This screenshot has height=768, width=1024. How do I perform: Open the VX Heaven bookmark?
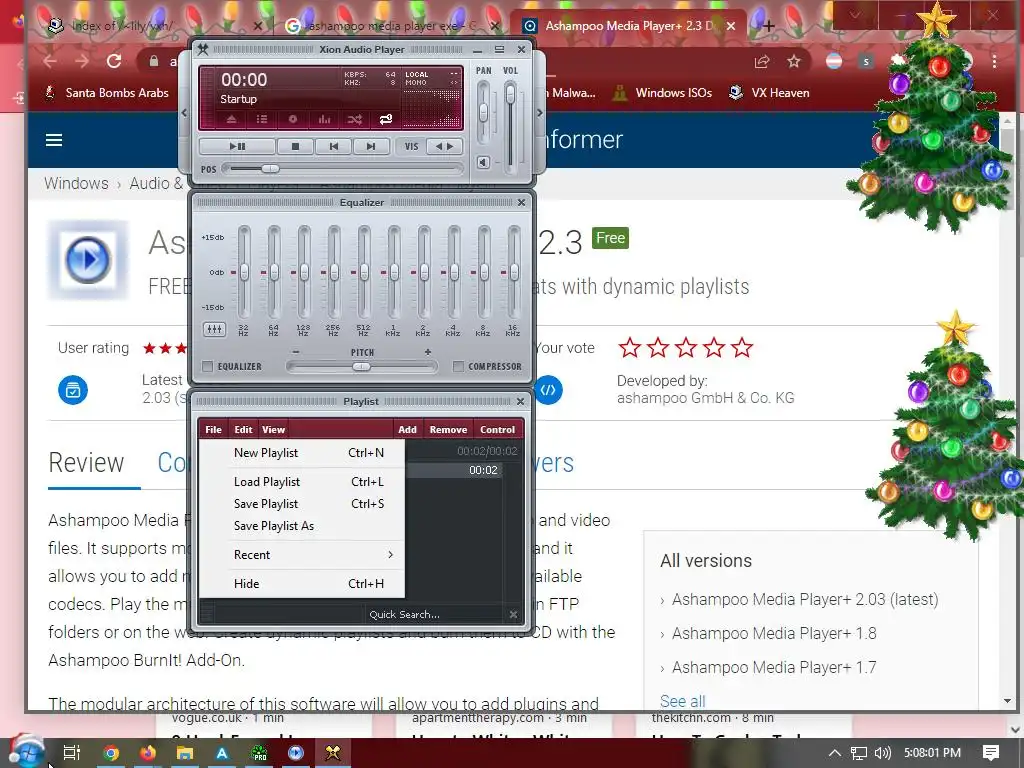[769, 93]
